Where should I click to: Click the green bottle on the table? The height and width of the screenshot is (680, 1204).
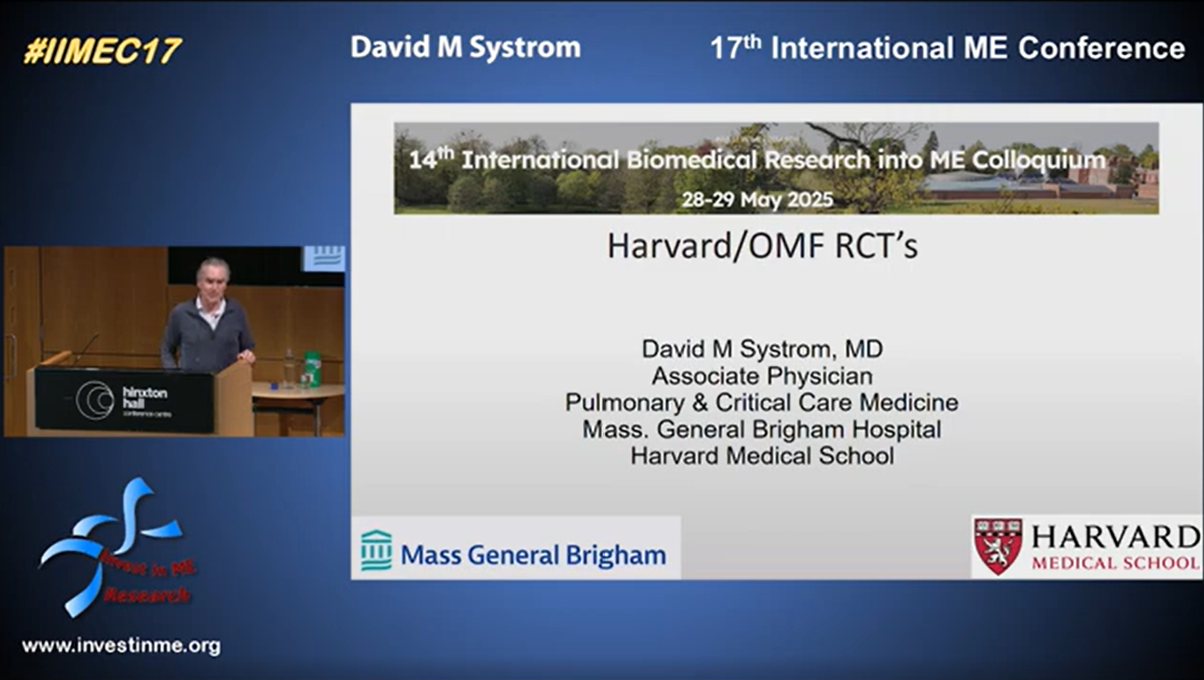click(x=312, y=369)
